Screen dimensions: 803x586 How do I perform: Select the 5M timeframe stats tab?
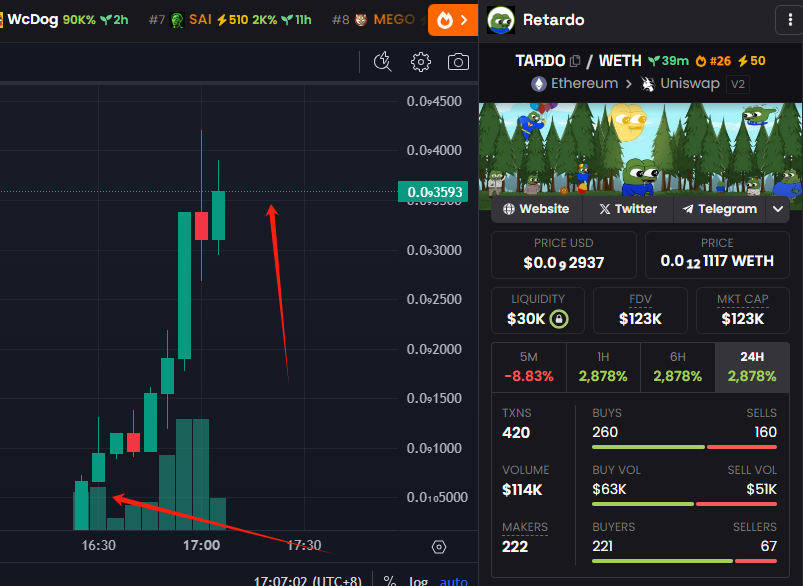tap(529, 367)
